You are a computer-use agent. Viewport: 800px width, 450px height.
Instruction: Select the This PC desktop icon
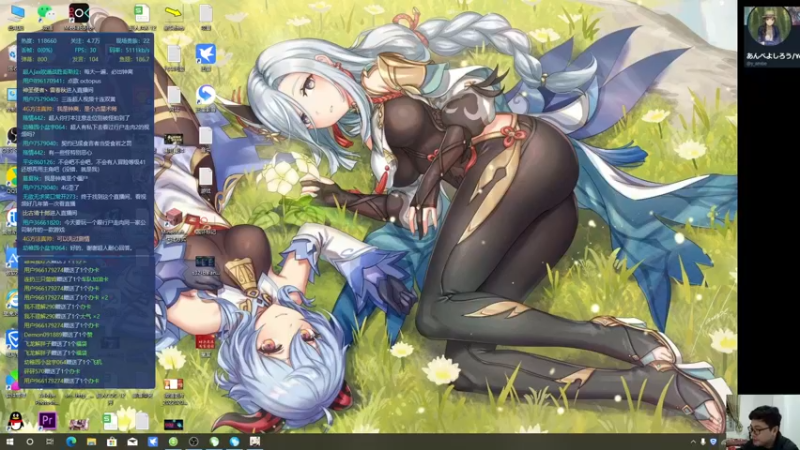click(16, 15)
